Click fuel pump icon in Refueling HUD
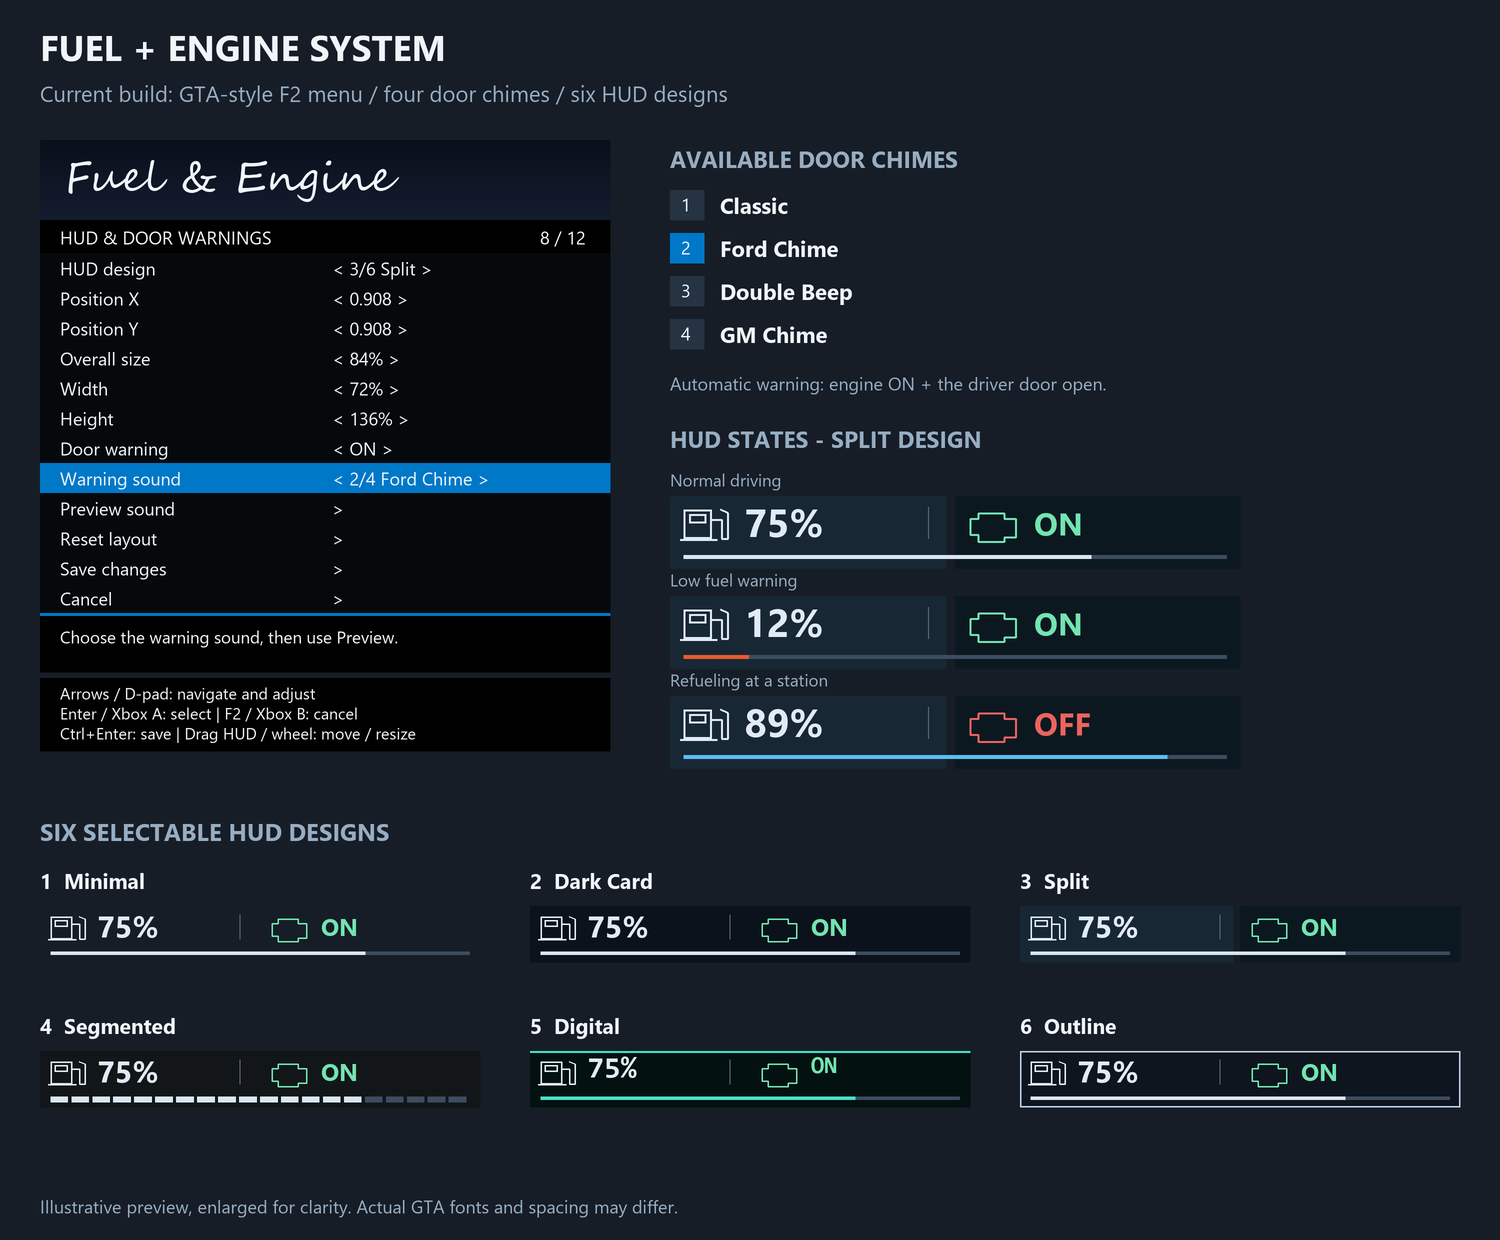 point(706,725)
